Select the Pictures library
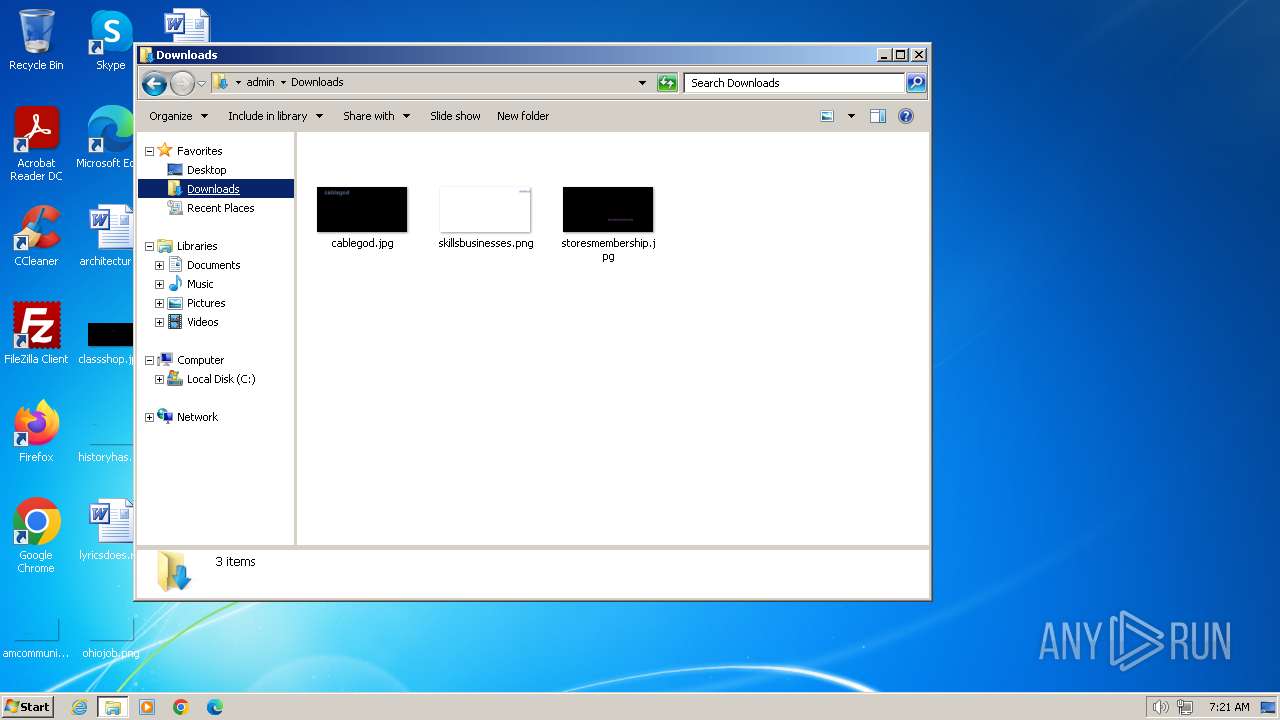This screenshot has height=720, width=1280. tap(205, 303)
